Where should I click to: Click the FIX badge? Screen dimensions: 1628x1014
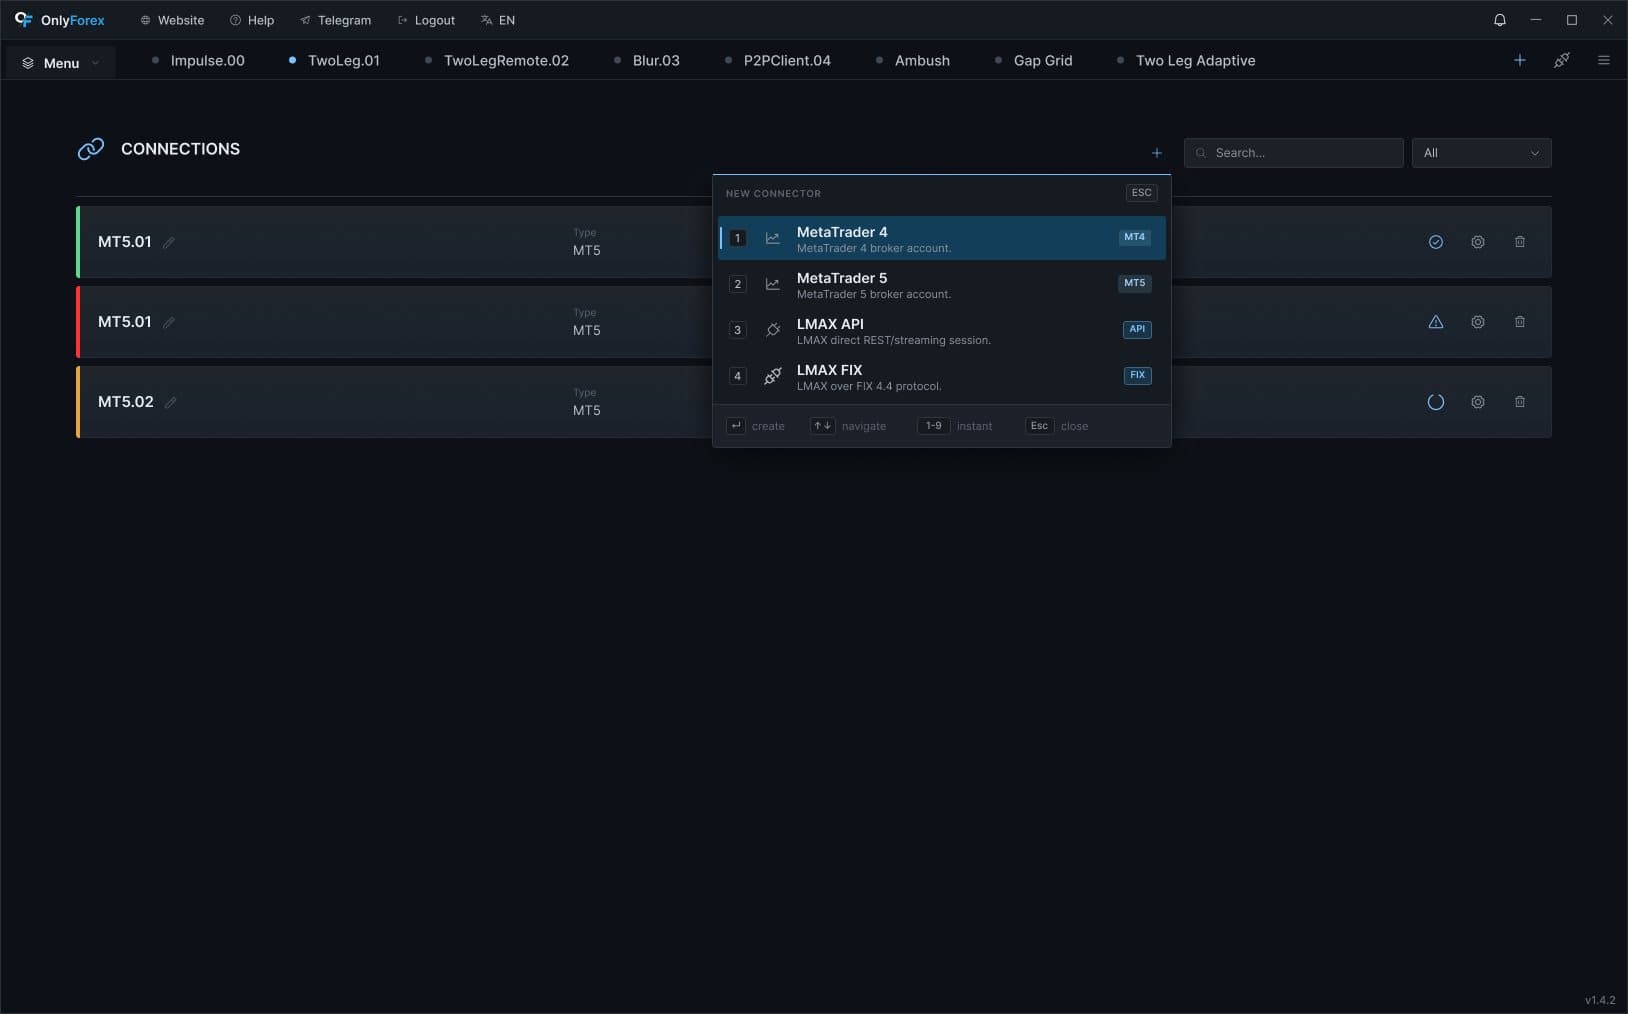[1137, 375]
